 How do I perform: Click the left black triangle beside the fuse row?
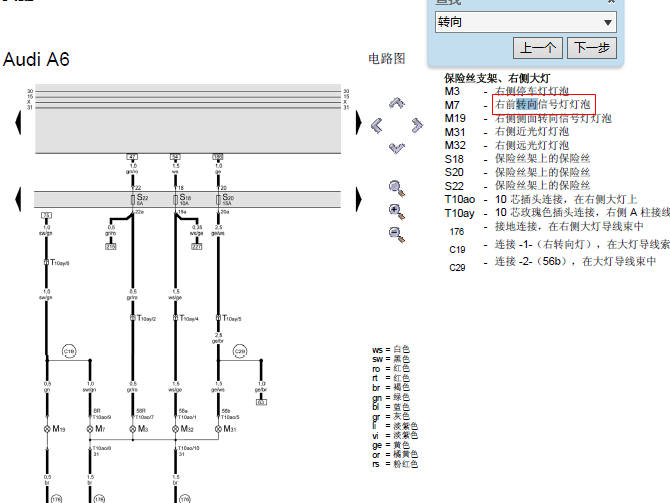coord(18,199)
